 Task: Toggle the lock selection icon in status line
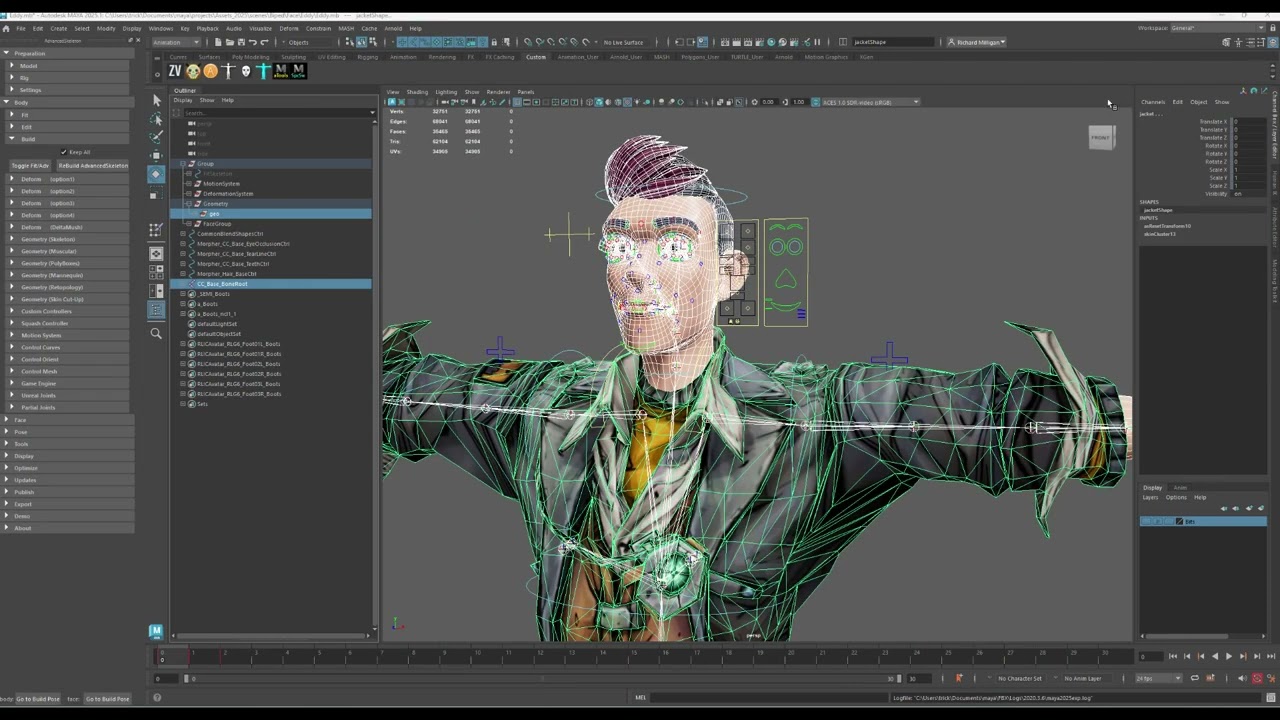tap(494, 42)
